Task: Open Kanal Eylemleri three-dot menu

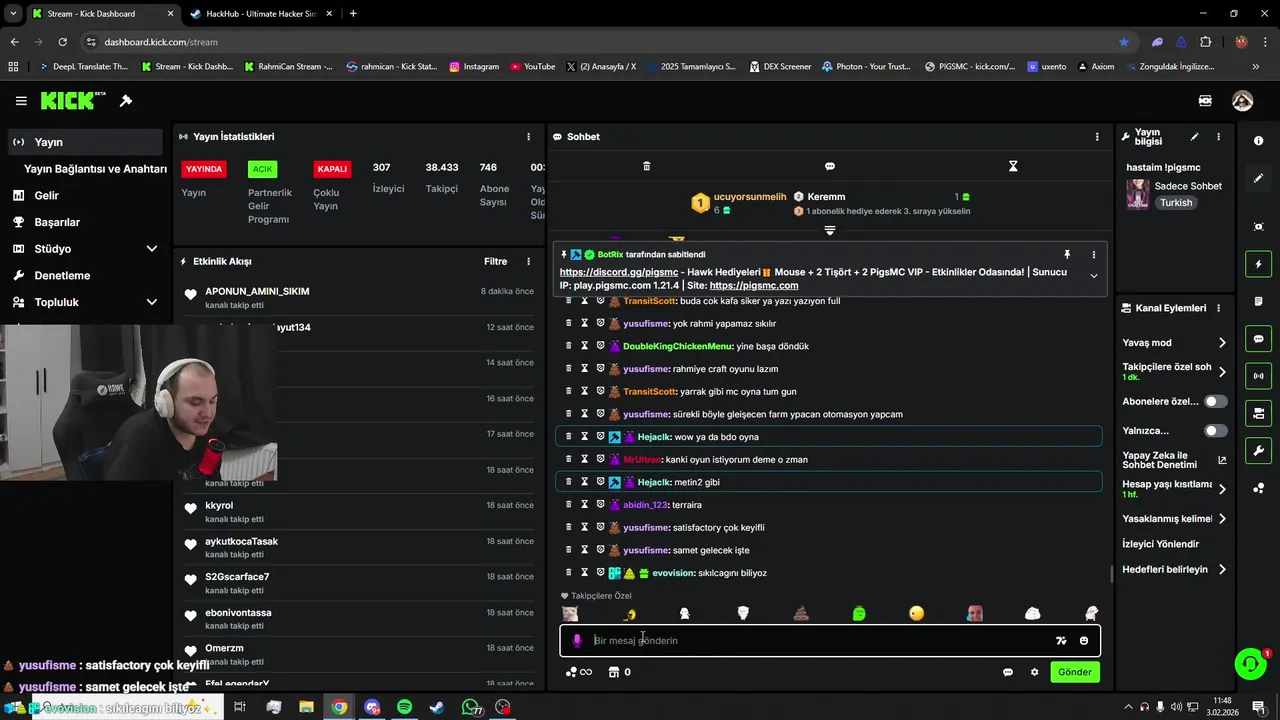Action: pos(1218,308)
